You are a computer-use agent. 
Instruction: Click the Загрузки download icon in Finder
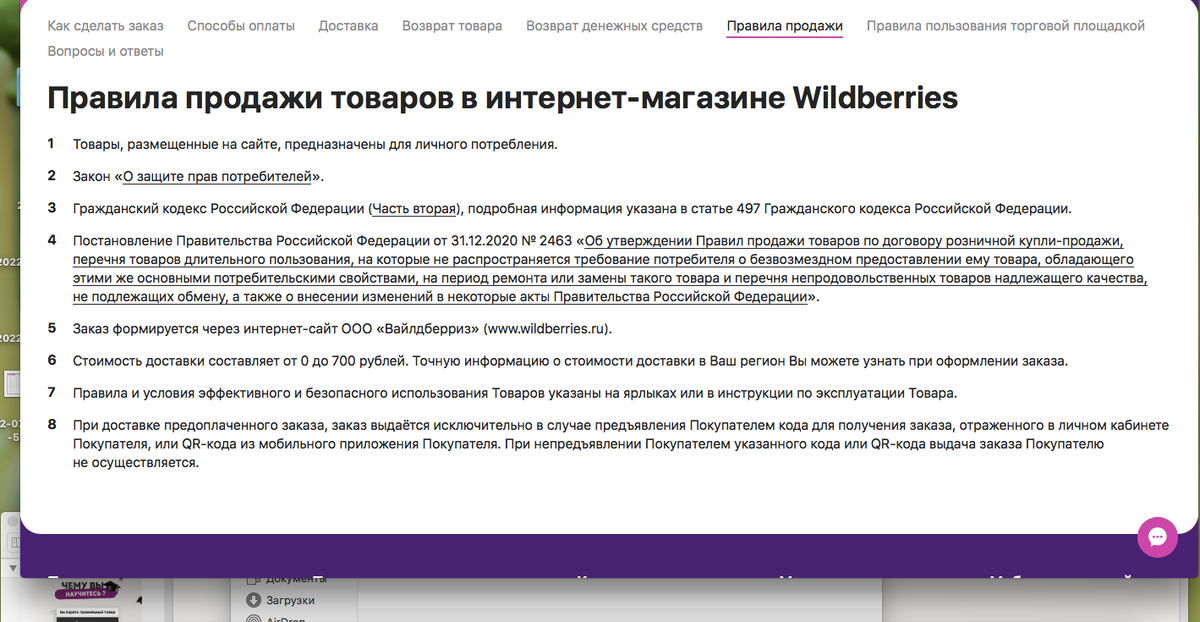[252, 600]
